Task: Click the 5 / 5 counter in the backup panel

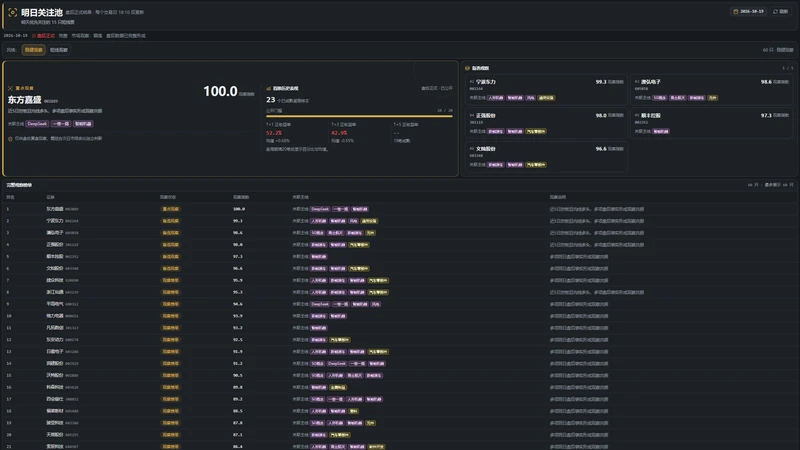Action: [x=788, y=68]
